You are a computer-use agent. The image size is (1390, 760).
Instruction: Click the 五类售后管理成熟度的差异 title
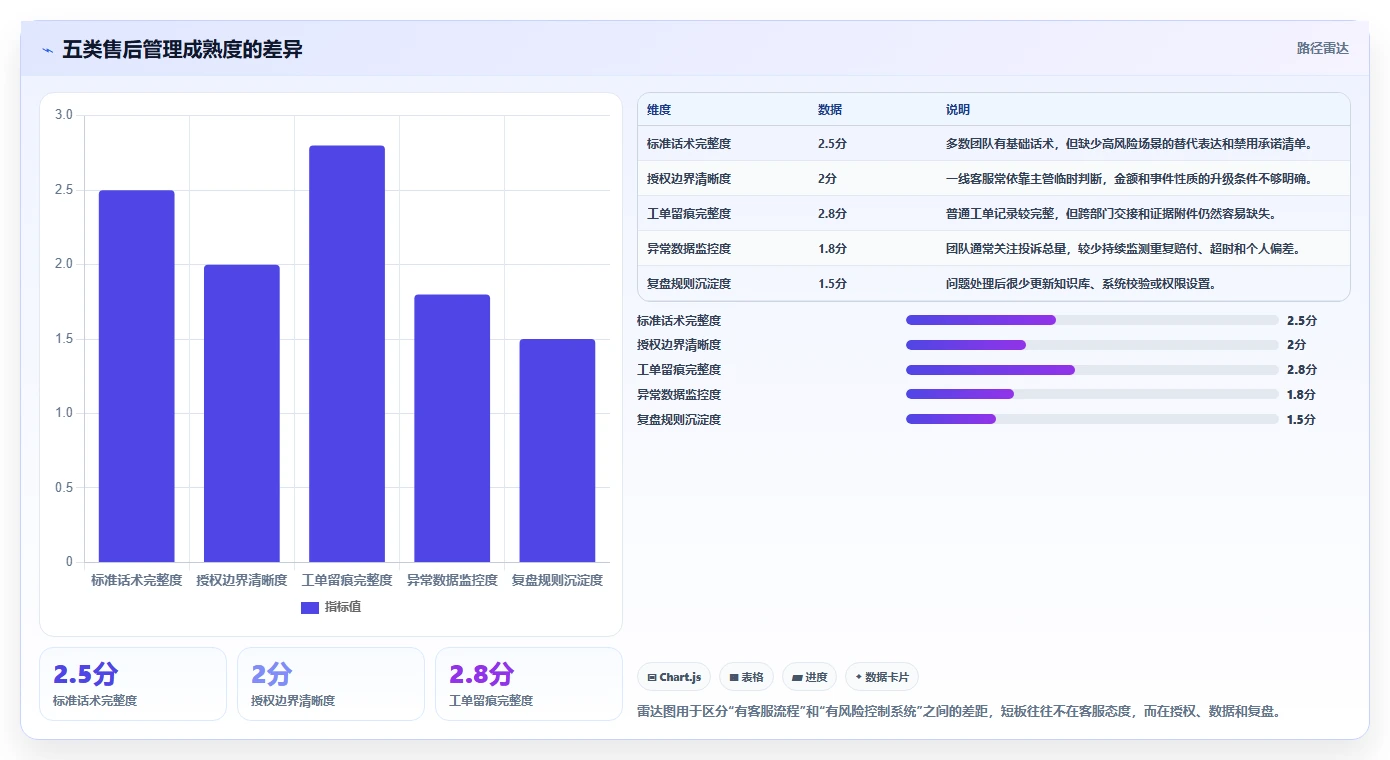click(x=182, y=49)
